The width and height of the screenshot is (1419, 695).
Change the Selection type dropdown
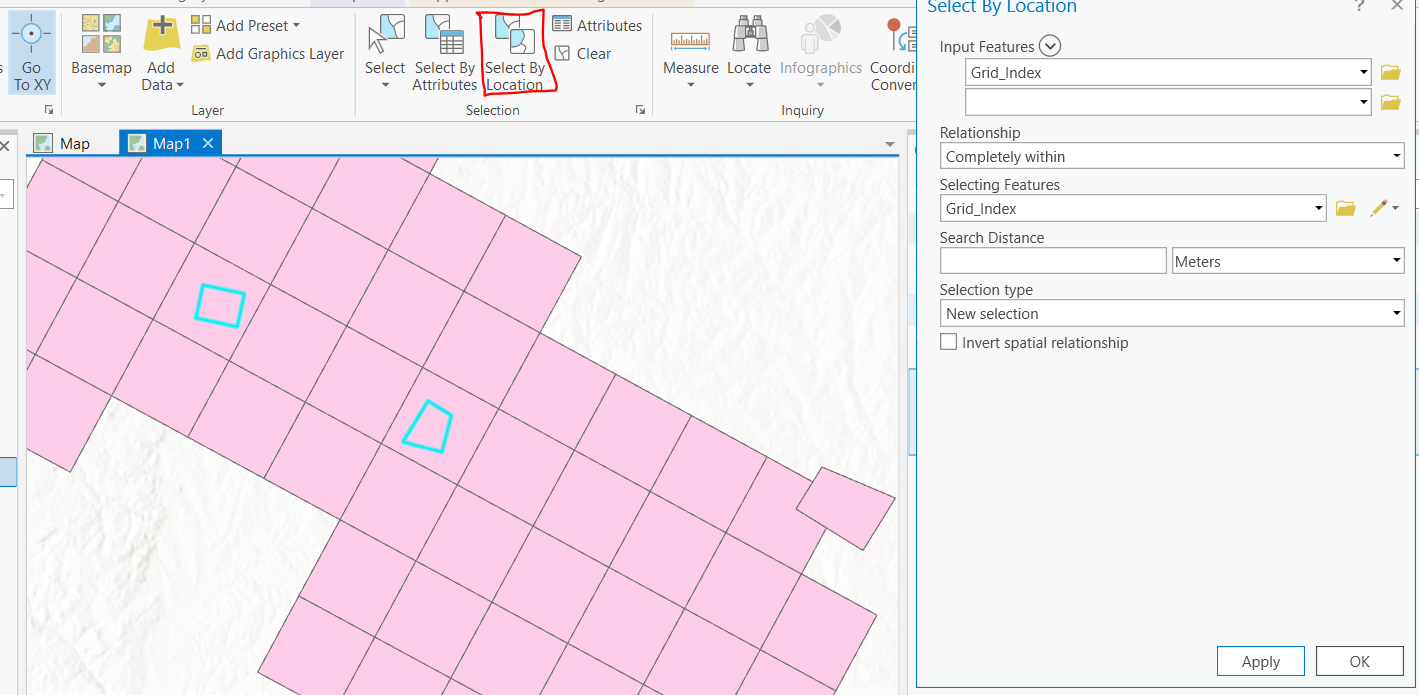tap(1171, 313)
